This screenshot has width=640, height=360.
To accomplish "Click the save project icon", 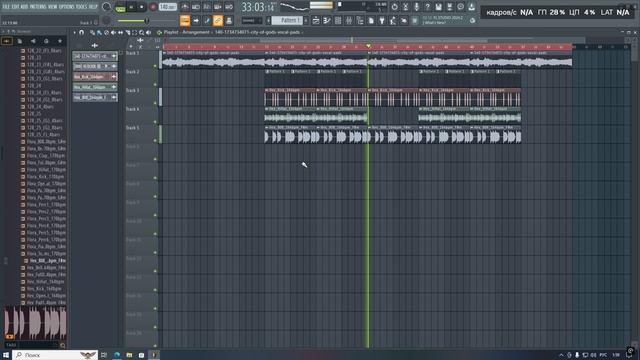I will pyautogui.click(x=438, y=7).
